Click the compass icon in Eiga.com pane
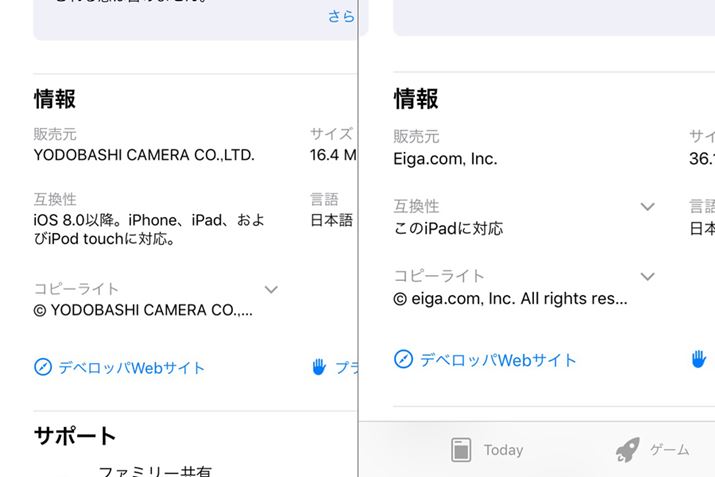This screenshot has height=477, width=715. click(x=403, y=360)
